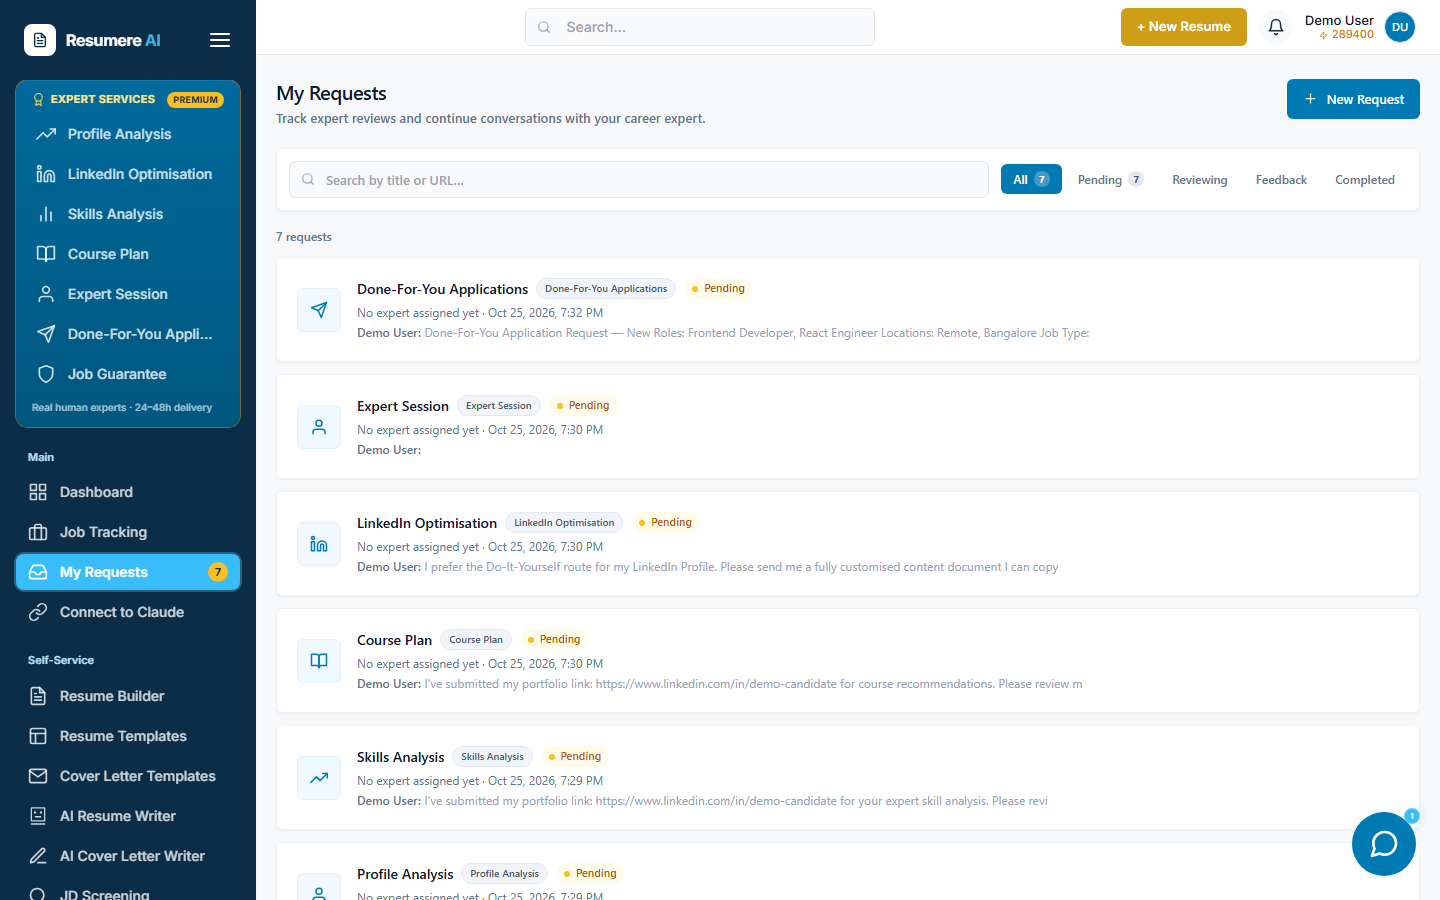The width and height of the screenshot is (1440, 900).
Task: Open Expert Session in the sidebar
Action: (128, 294)
